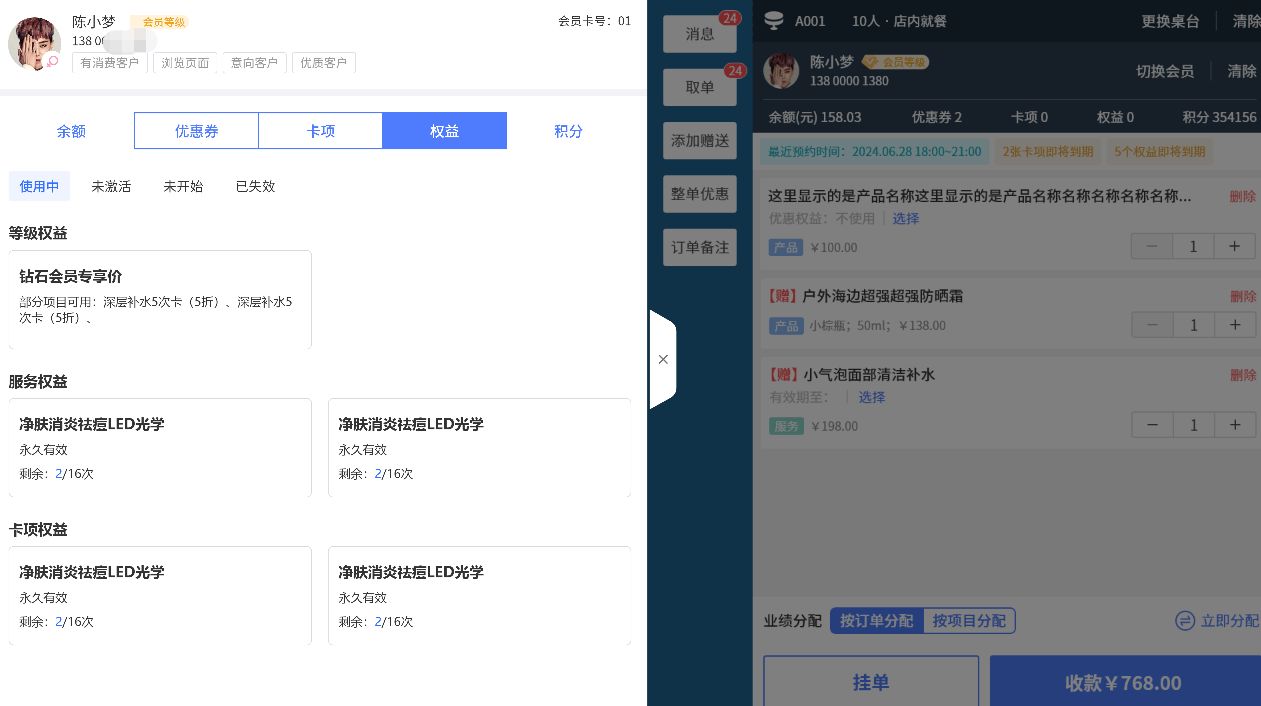Click the gold 会员等级 badge in left panel
The height and width of the screenshot is (706, 1261).
(x=159, y=22)
